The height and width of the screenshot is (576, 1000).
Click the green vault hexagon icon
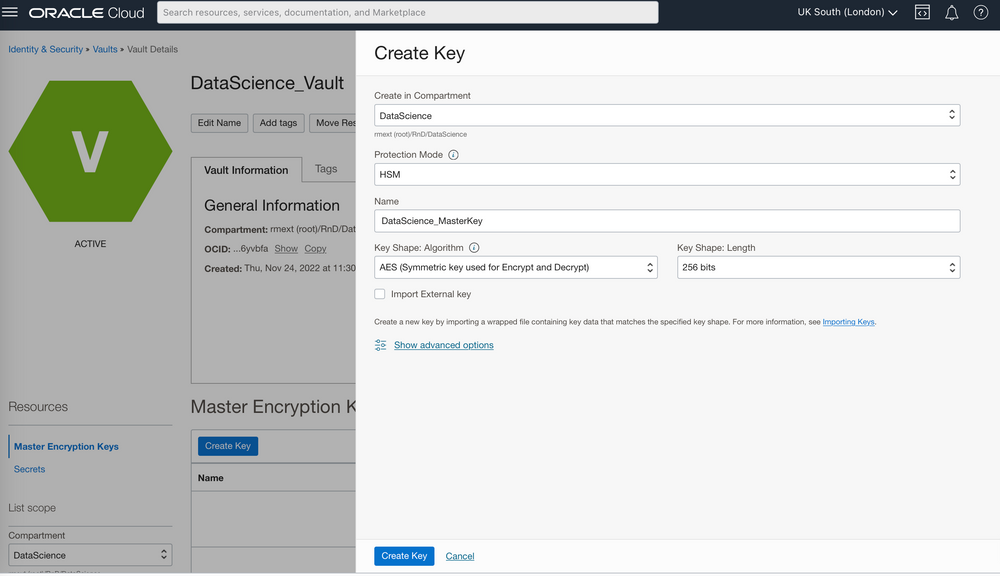89,151
